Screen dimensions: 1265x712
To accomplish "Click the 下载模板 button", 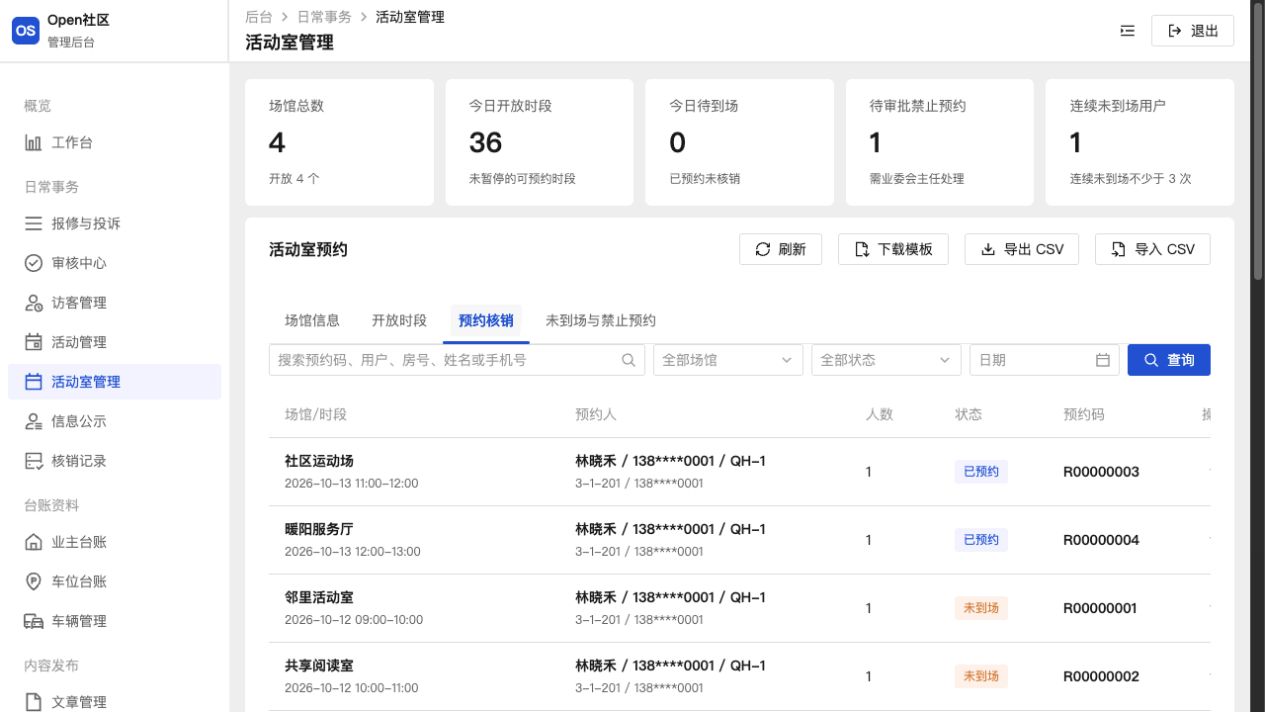I will (893, 249).
